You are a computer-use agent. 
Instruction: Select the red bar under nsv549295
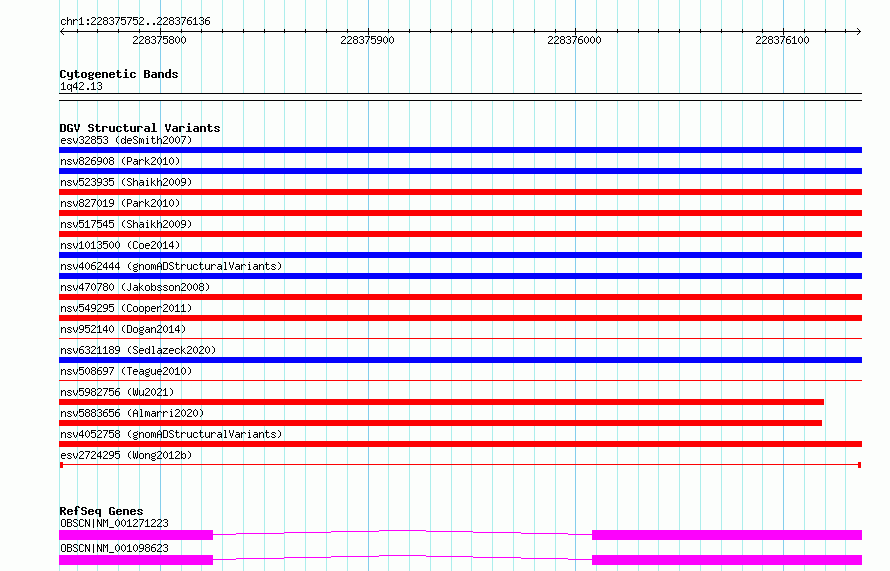[x=460, y=318]
